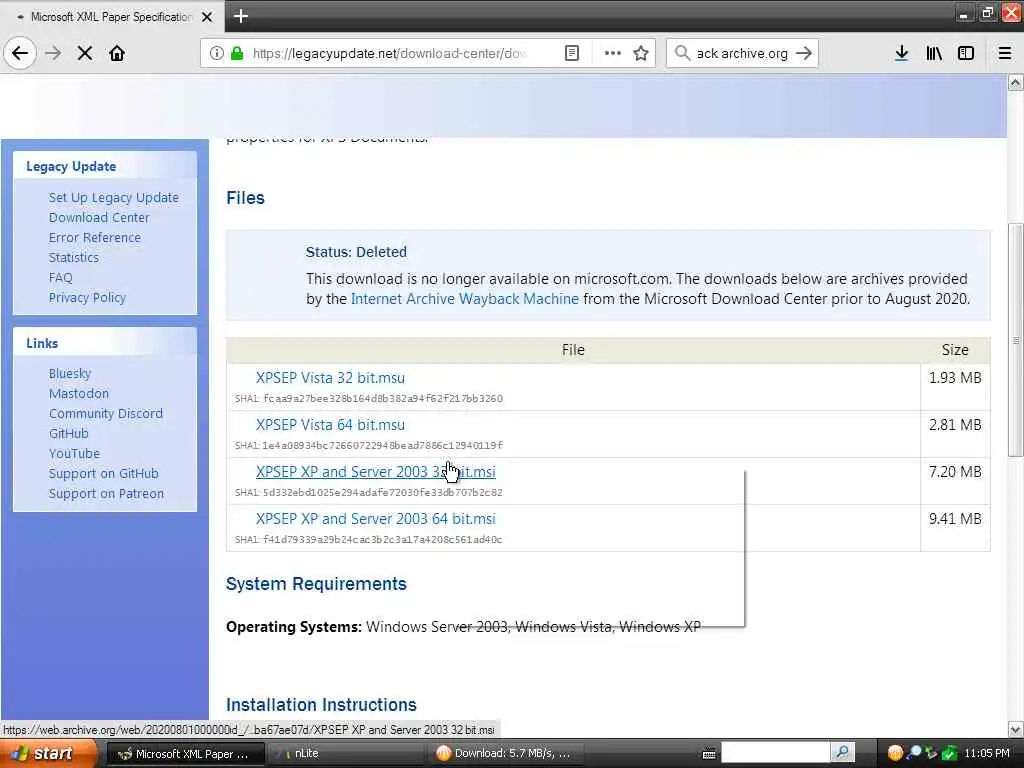Open the Download progress taskbar window

(x=507, y=754)
